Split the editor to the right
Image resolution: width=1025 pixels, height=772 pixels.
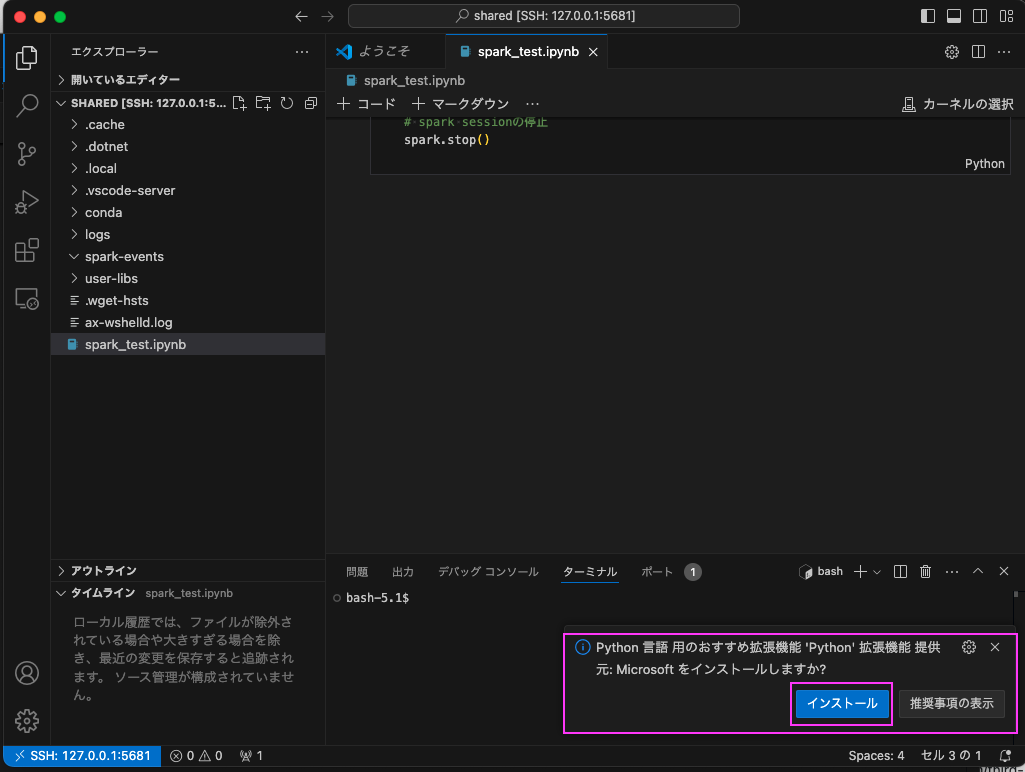978,52
